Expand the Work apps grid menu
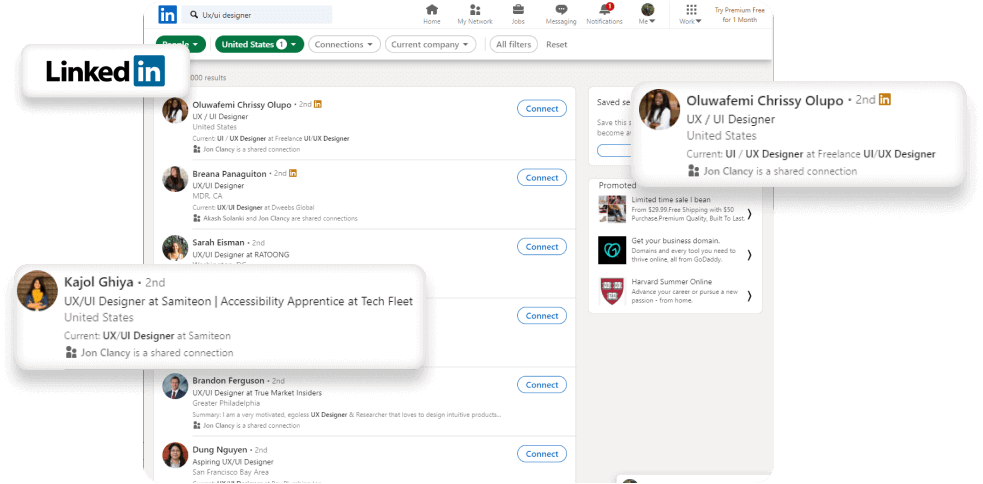The image size is (983, 484). [x=691, y=14]
